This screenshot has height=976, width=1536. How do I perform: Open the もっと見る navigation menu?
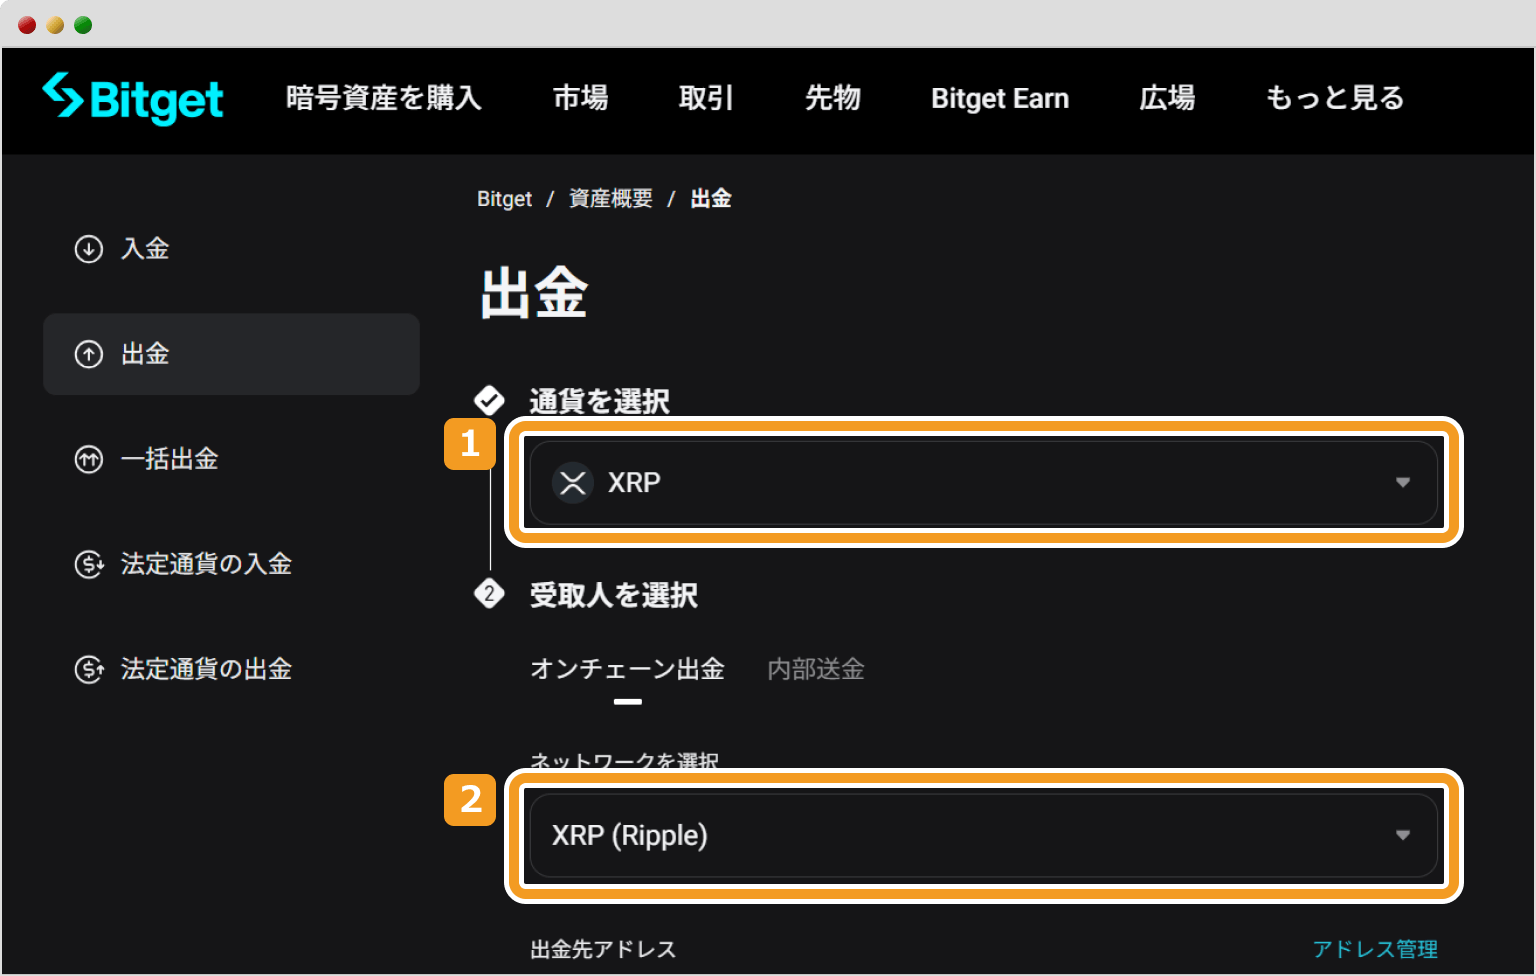click(1334, 98)
